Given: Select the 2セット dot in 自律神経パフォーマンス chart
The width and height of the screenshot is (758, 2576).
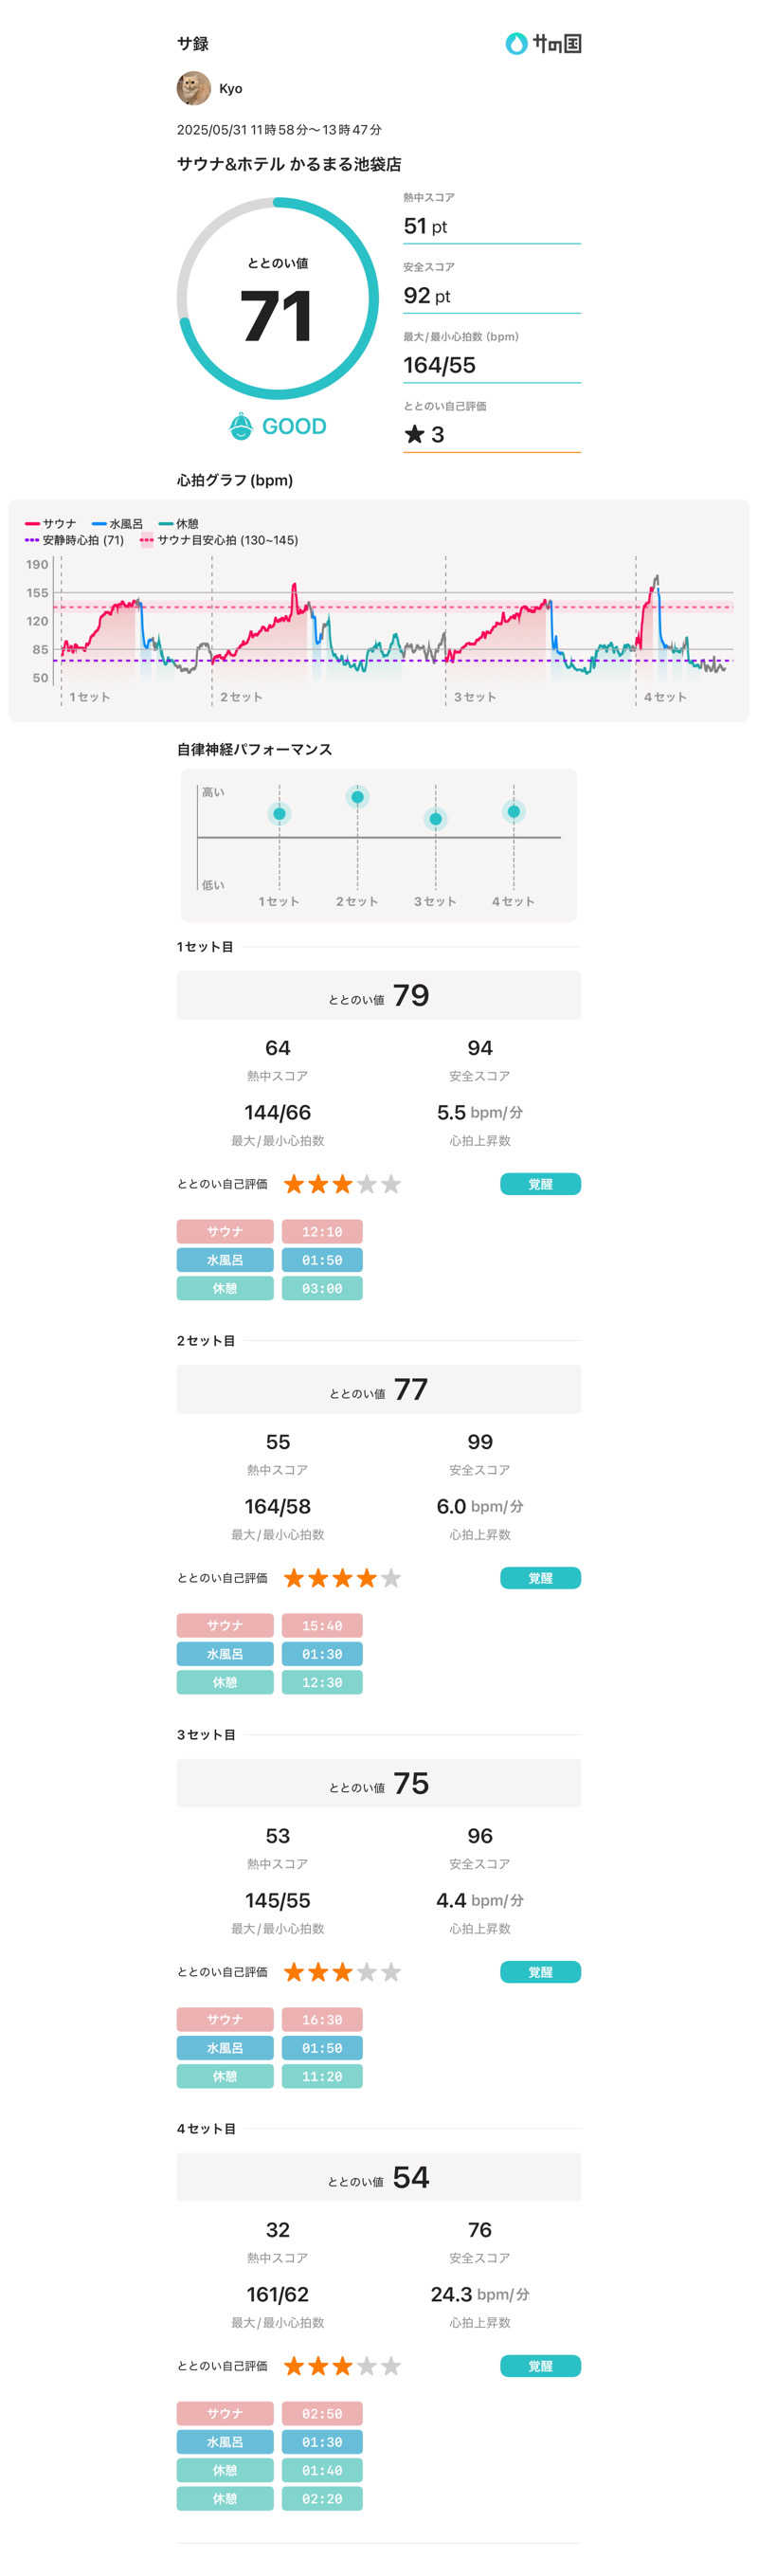Looking at the screenshot, I should (x=357, y=797).
